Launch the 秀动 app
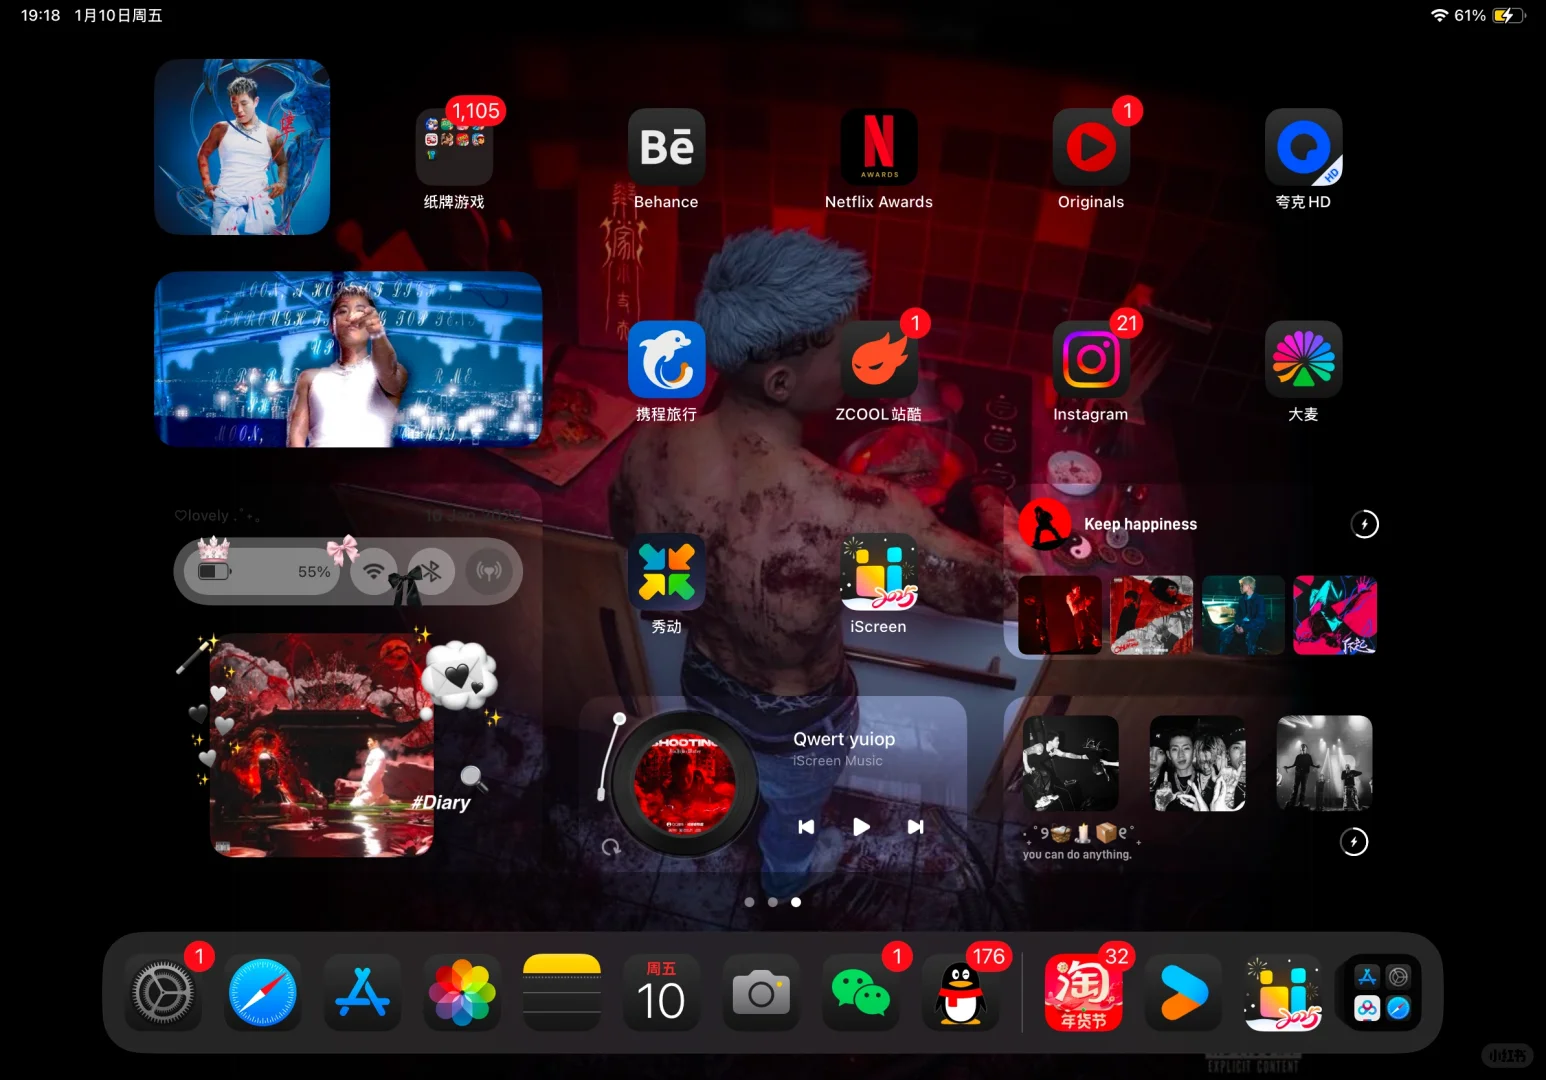 (666, 572)
